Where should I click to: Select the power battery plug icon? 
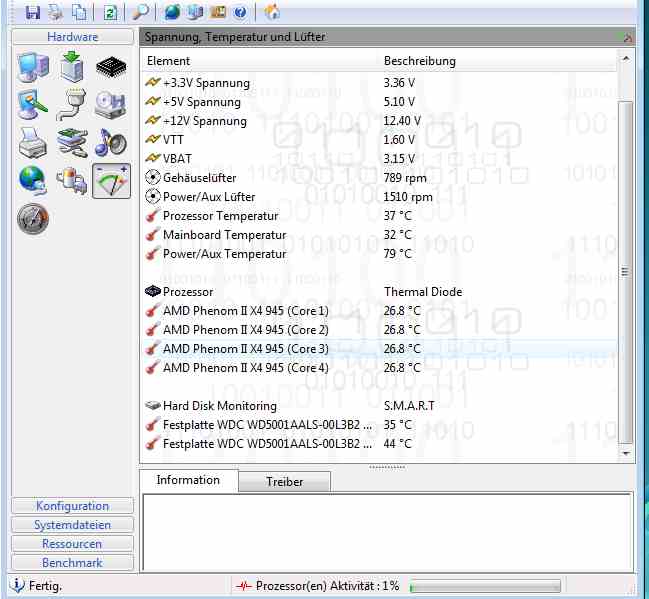click(72, 180)
